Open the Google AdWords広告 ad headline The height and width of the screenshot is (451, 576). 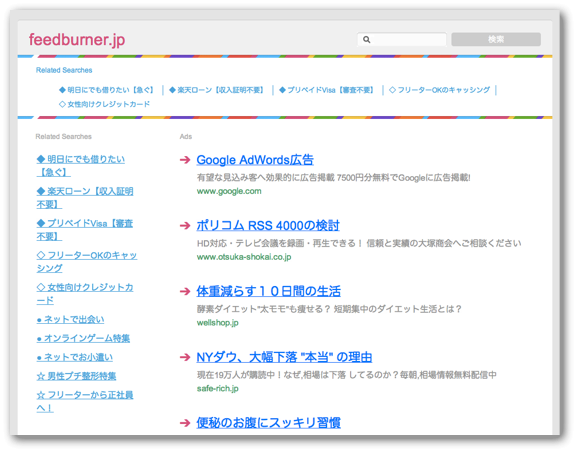(255, 160)
